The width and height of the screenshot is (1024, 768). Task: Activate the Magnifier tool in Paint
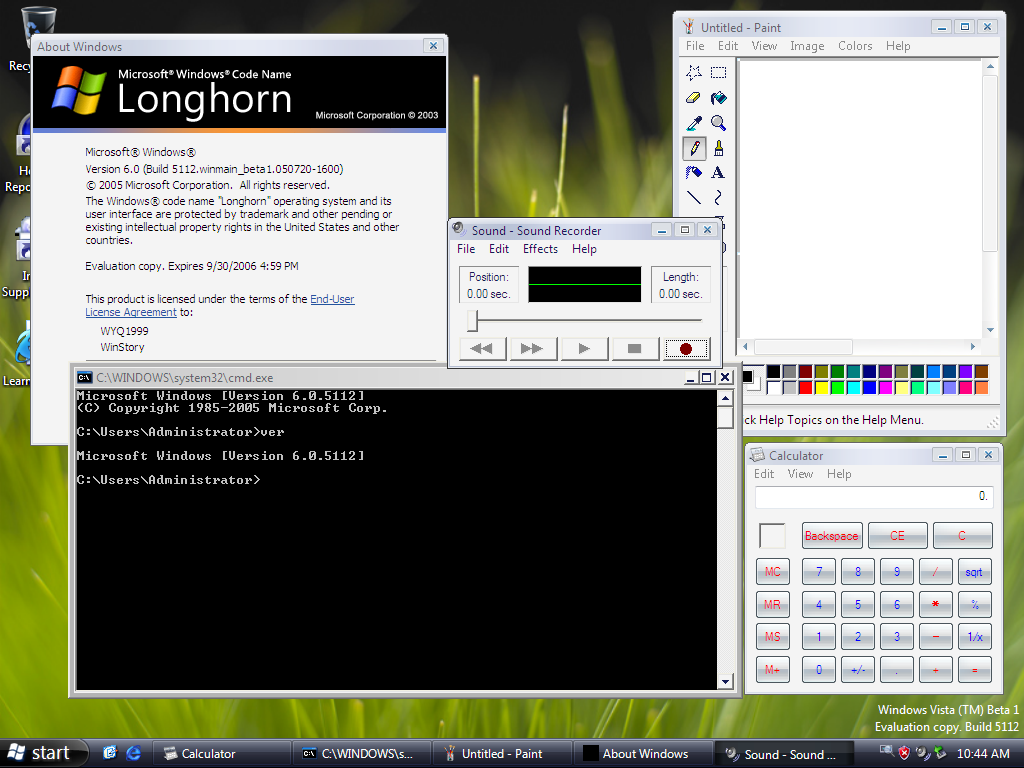click(718, 123)
